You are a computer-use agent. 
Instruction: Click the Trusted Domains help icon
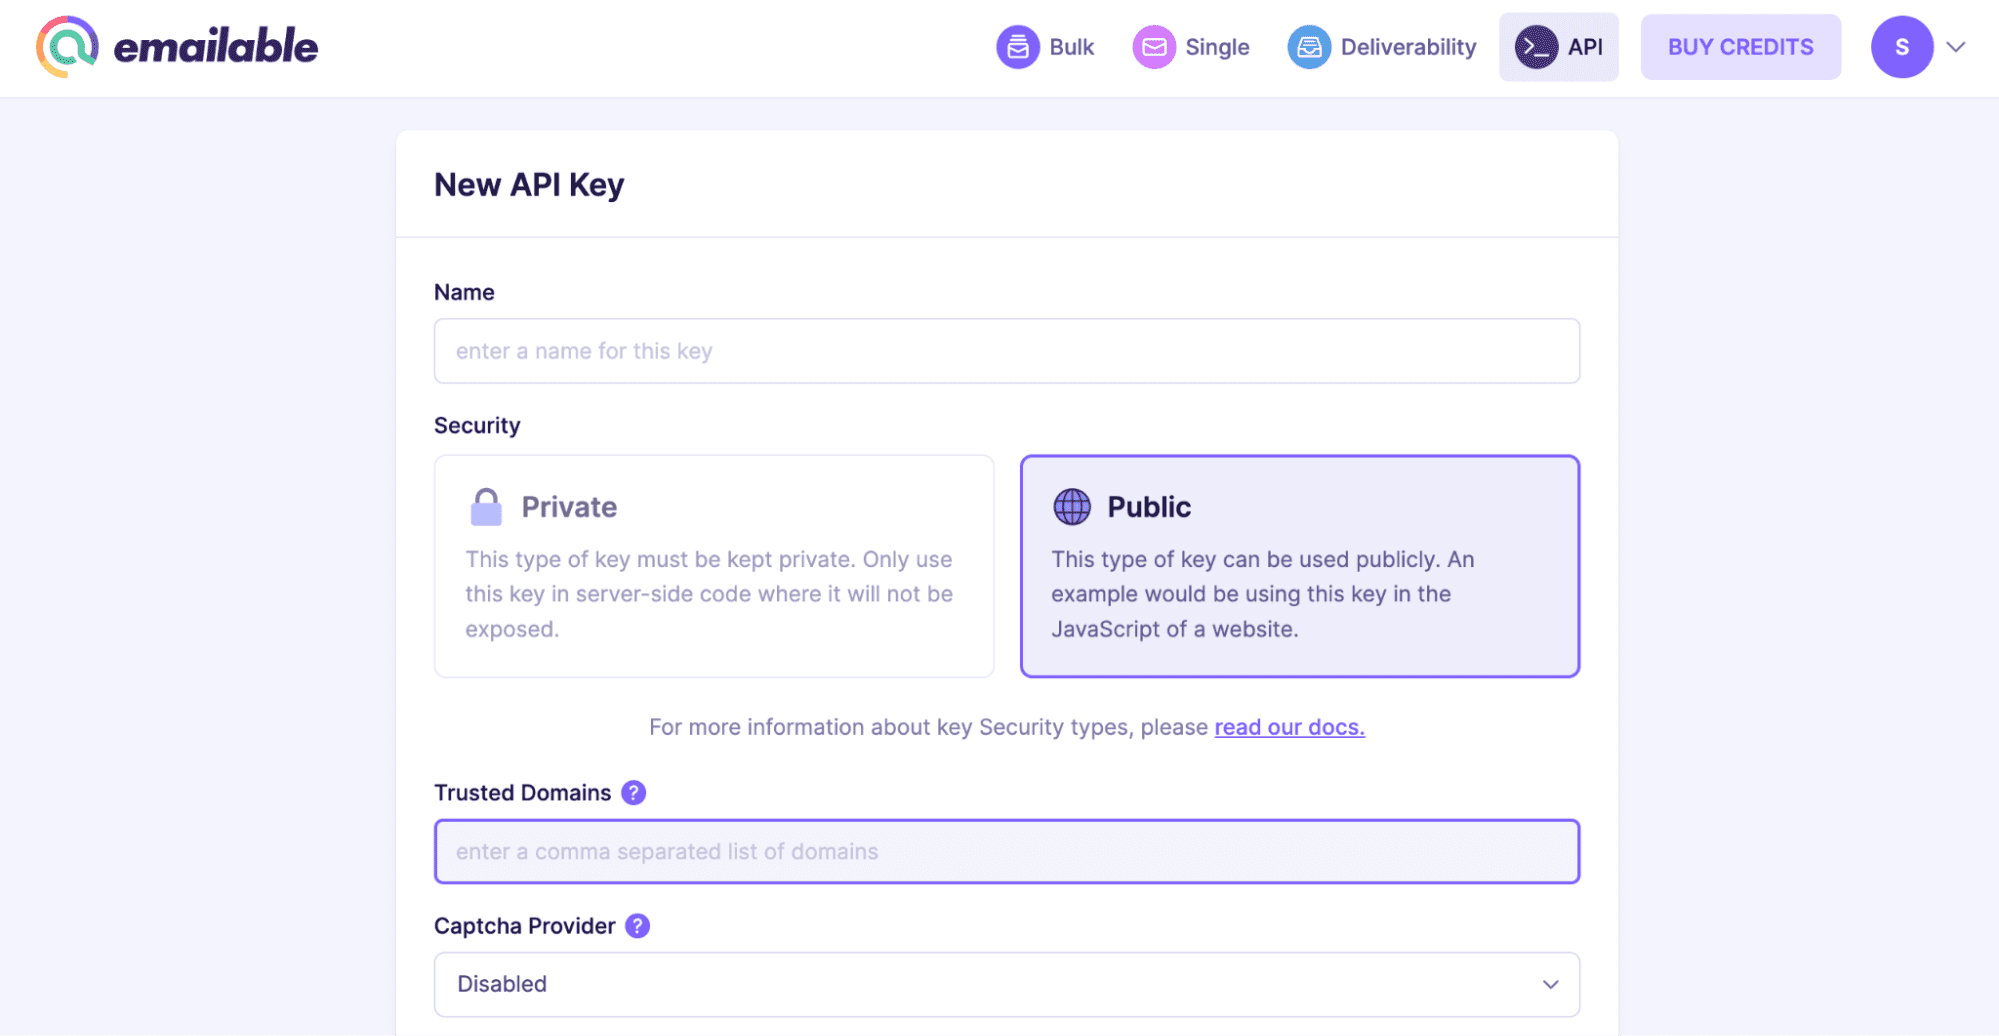[x=633, y=793]
